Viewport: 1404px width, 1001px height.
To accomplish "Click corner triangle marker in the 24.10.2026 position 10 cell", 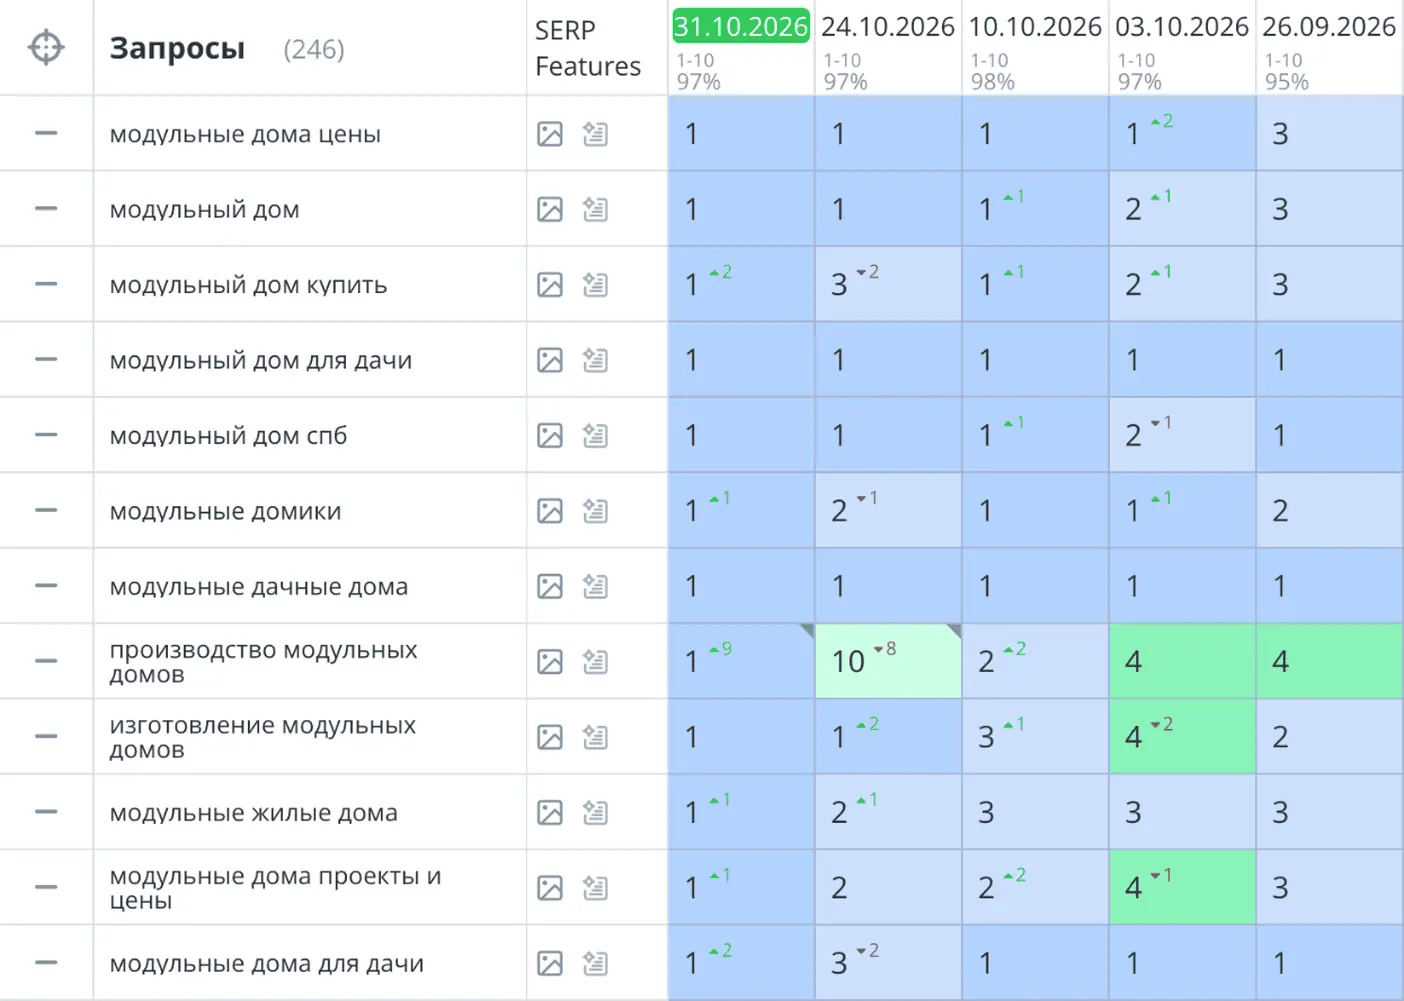I will tap(954, 630).
